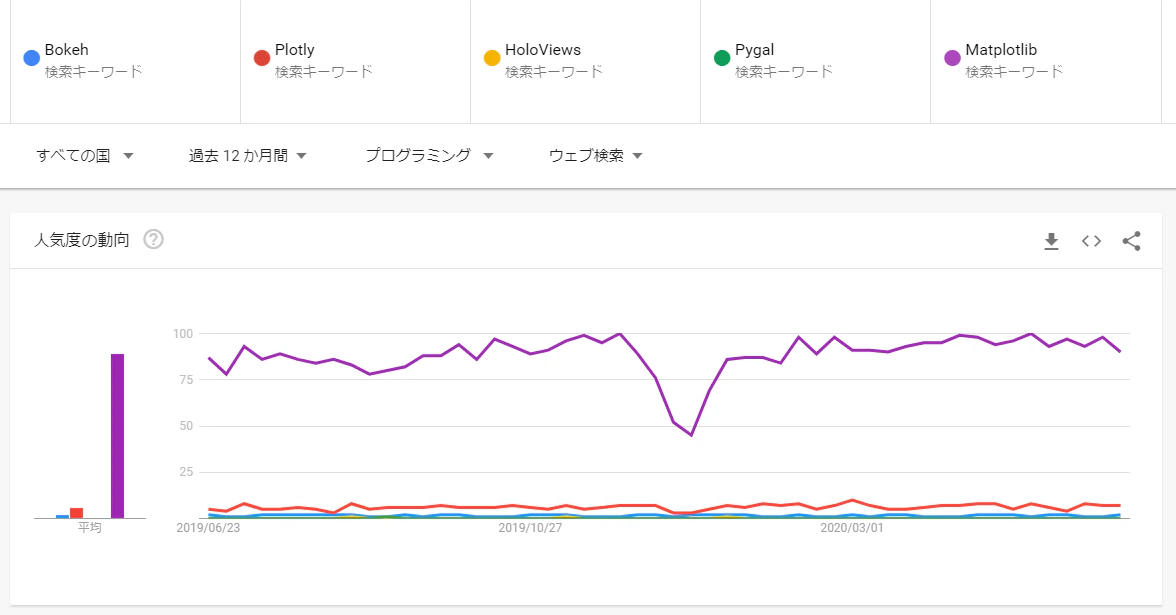This screenshot has height=615, width=1176.
Task: Click the blue Bokeh color dot
Action: tap(31, 58)
